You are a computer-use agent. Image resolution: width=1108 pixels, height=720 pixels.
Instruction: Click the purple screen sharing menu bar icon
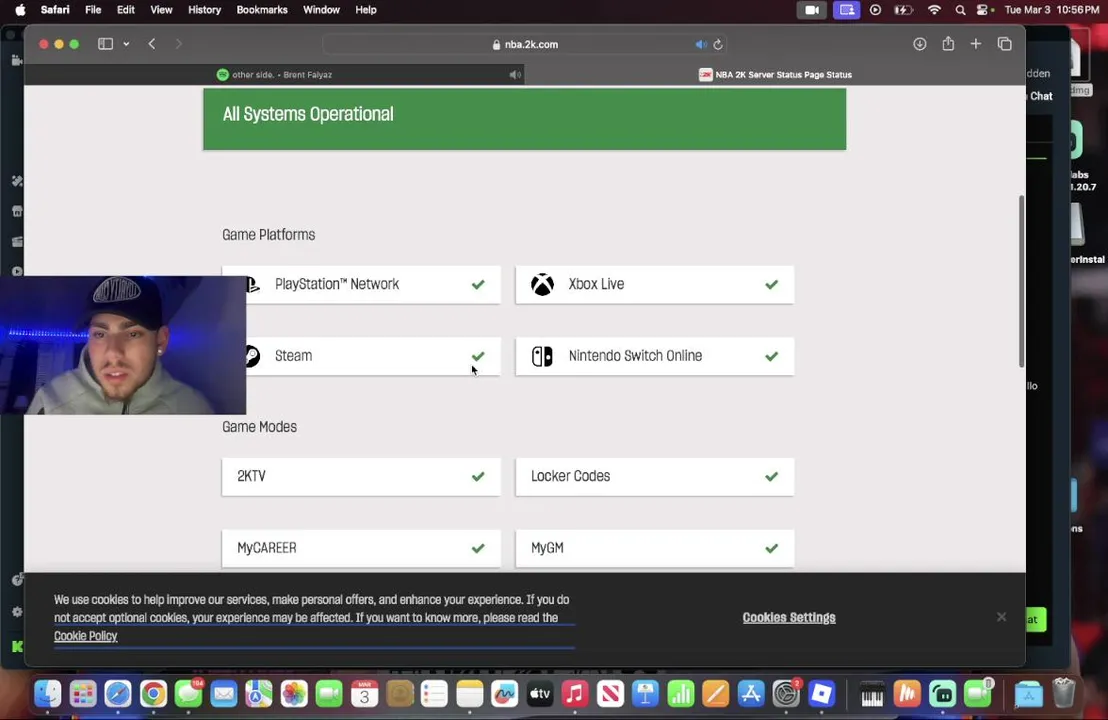pyautogui.click(x=846, y=10)
